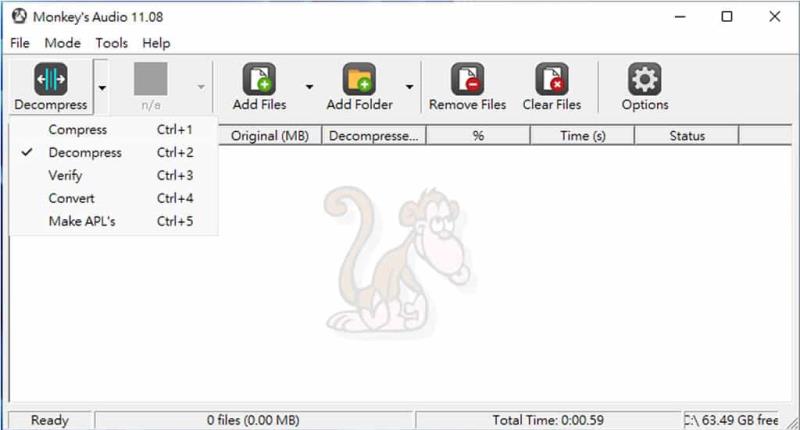Choose Make APL's in the mode list
Viewport: 800px width, 430px height.
point(114,221)
